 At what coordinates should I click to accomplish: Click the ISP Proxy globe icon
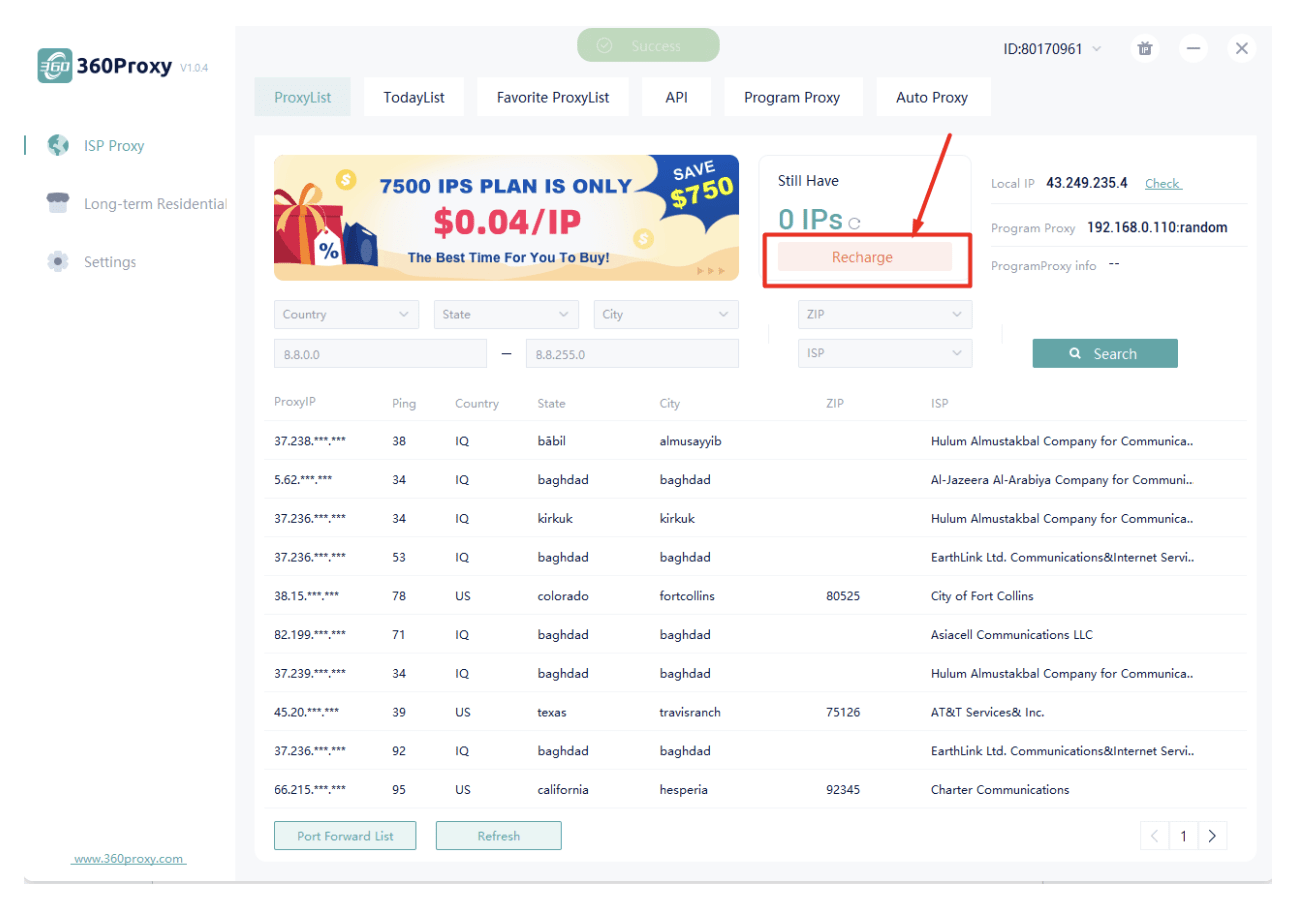[58, 146]
